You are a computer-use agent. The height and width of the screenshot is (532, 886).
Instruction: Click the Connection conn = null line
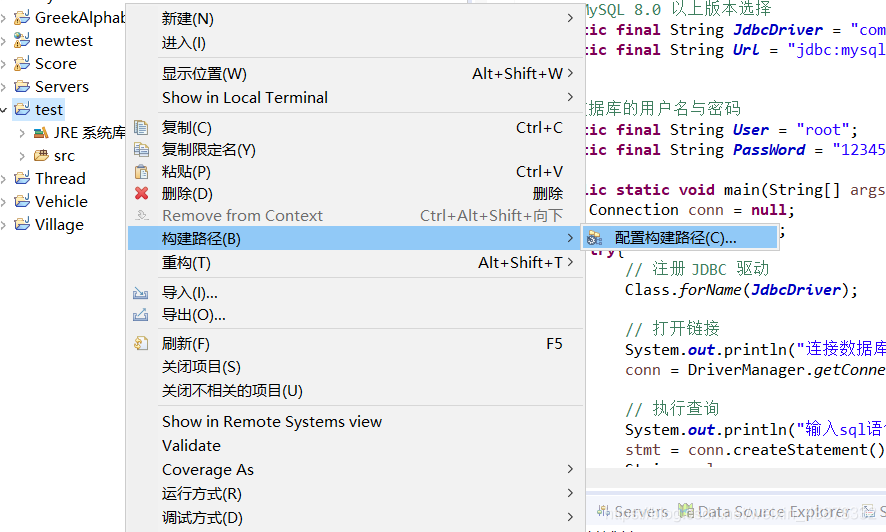[692, 210]
